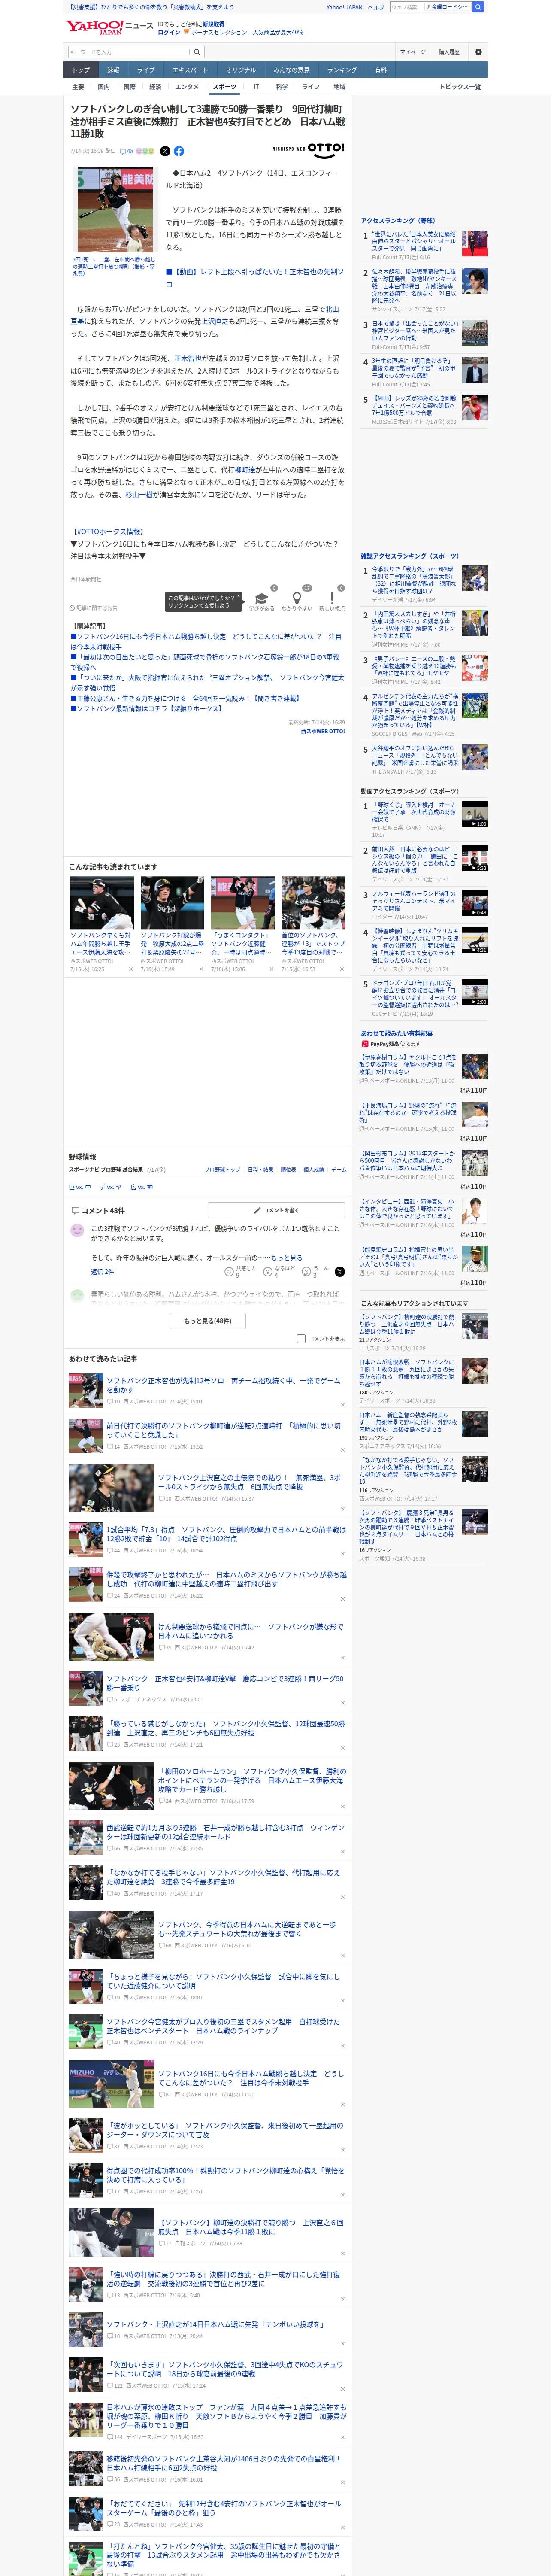Play the first 動画アクセスランキング video thumbnail
Image resolution: width=551 pixels, height=2576 pixels.
tap(475, 813)
